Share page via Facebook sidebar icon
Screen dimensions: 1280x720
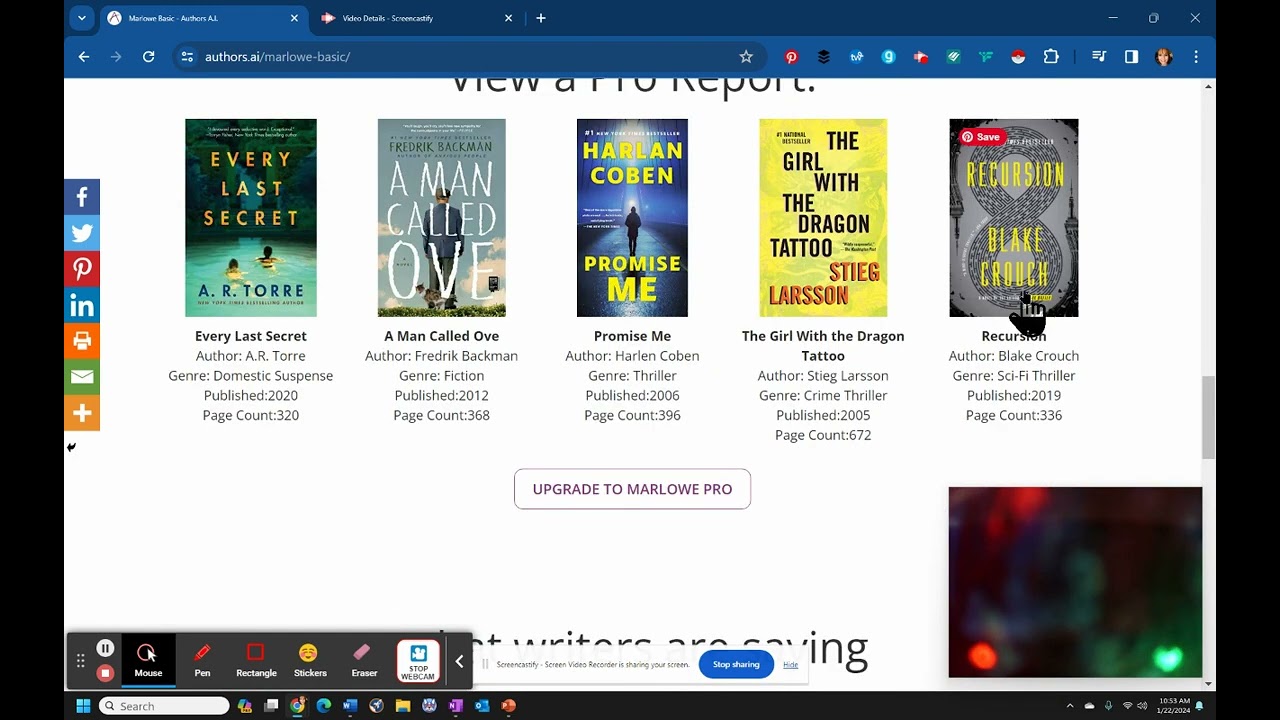[82, 197]
